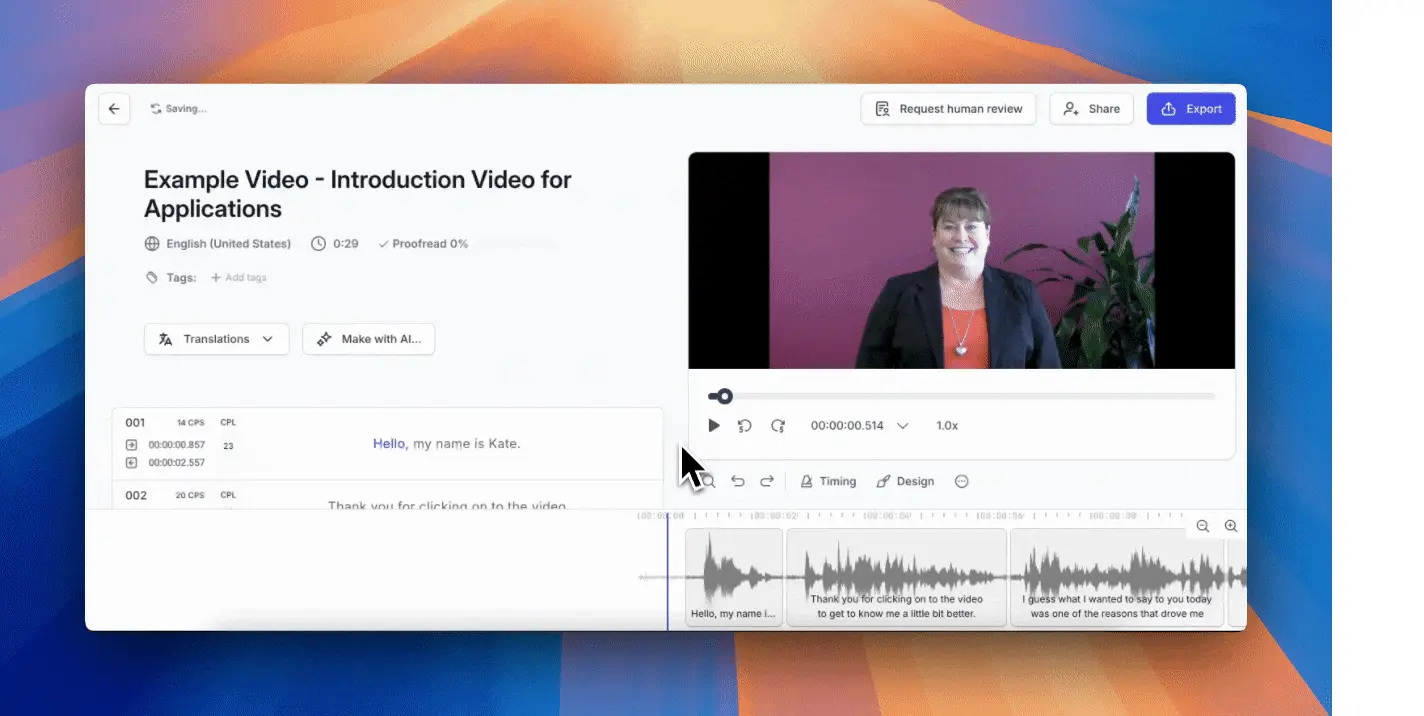Open the Translations dropdown

click(x=216, y=339)
